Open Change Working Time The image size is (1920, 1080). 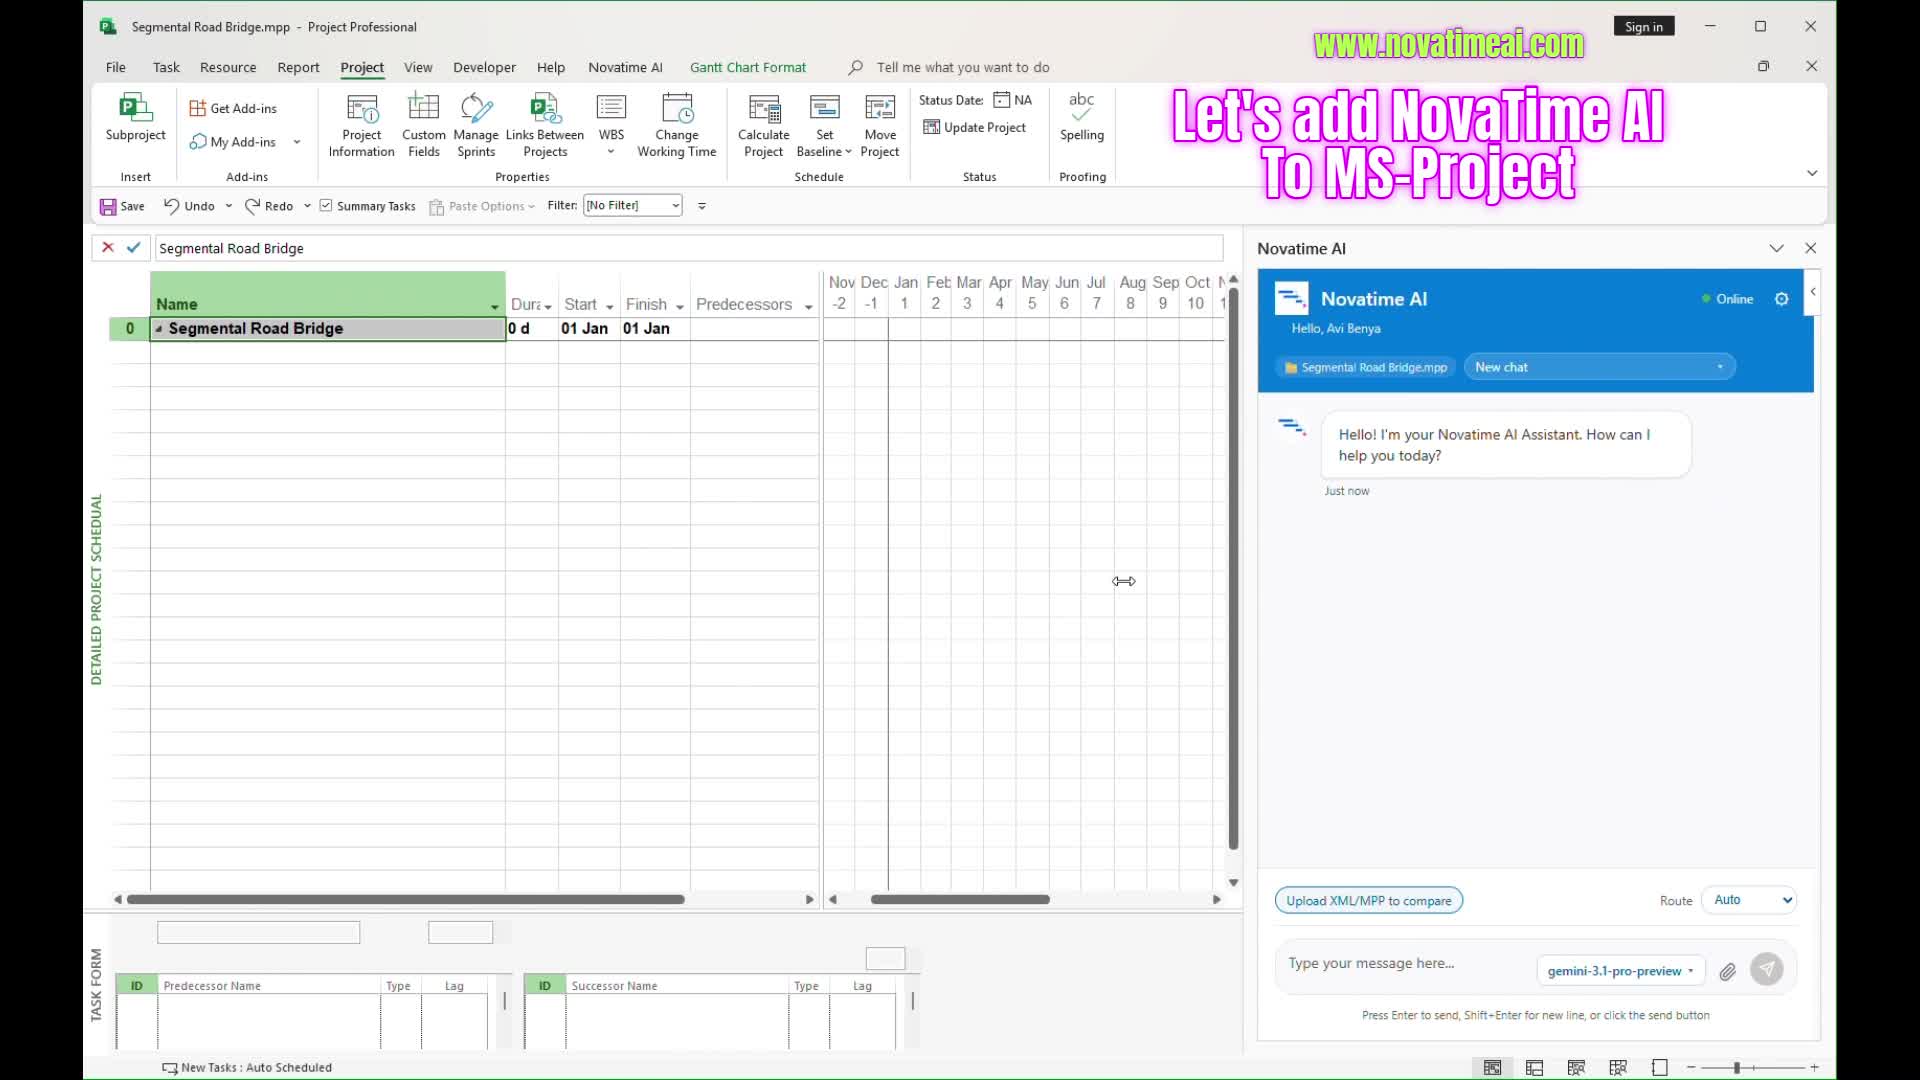point(677,125)
